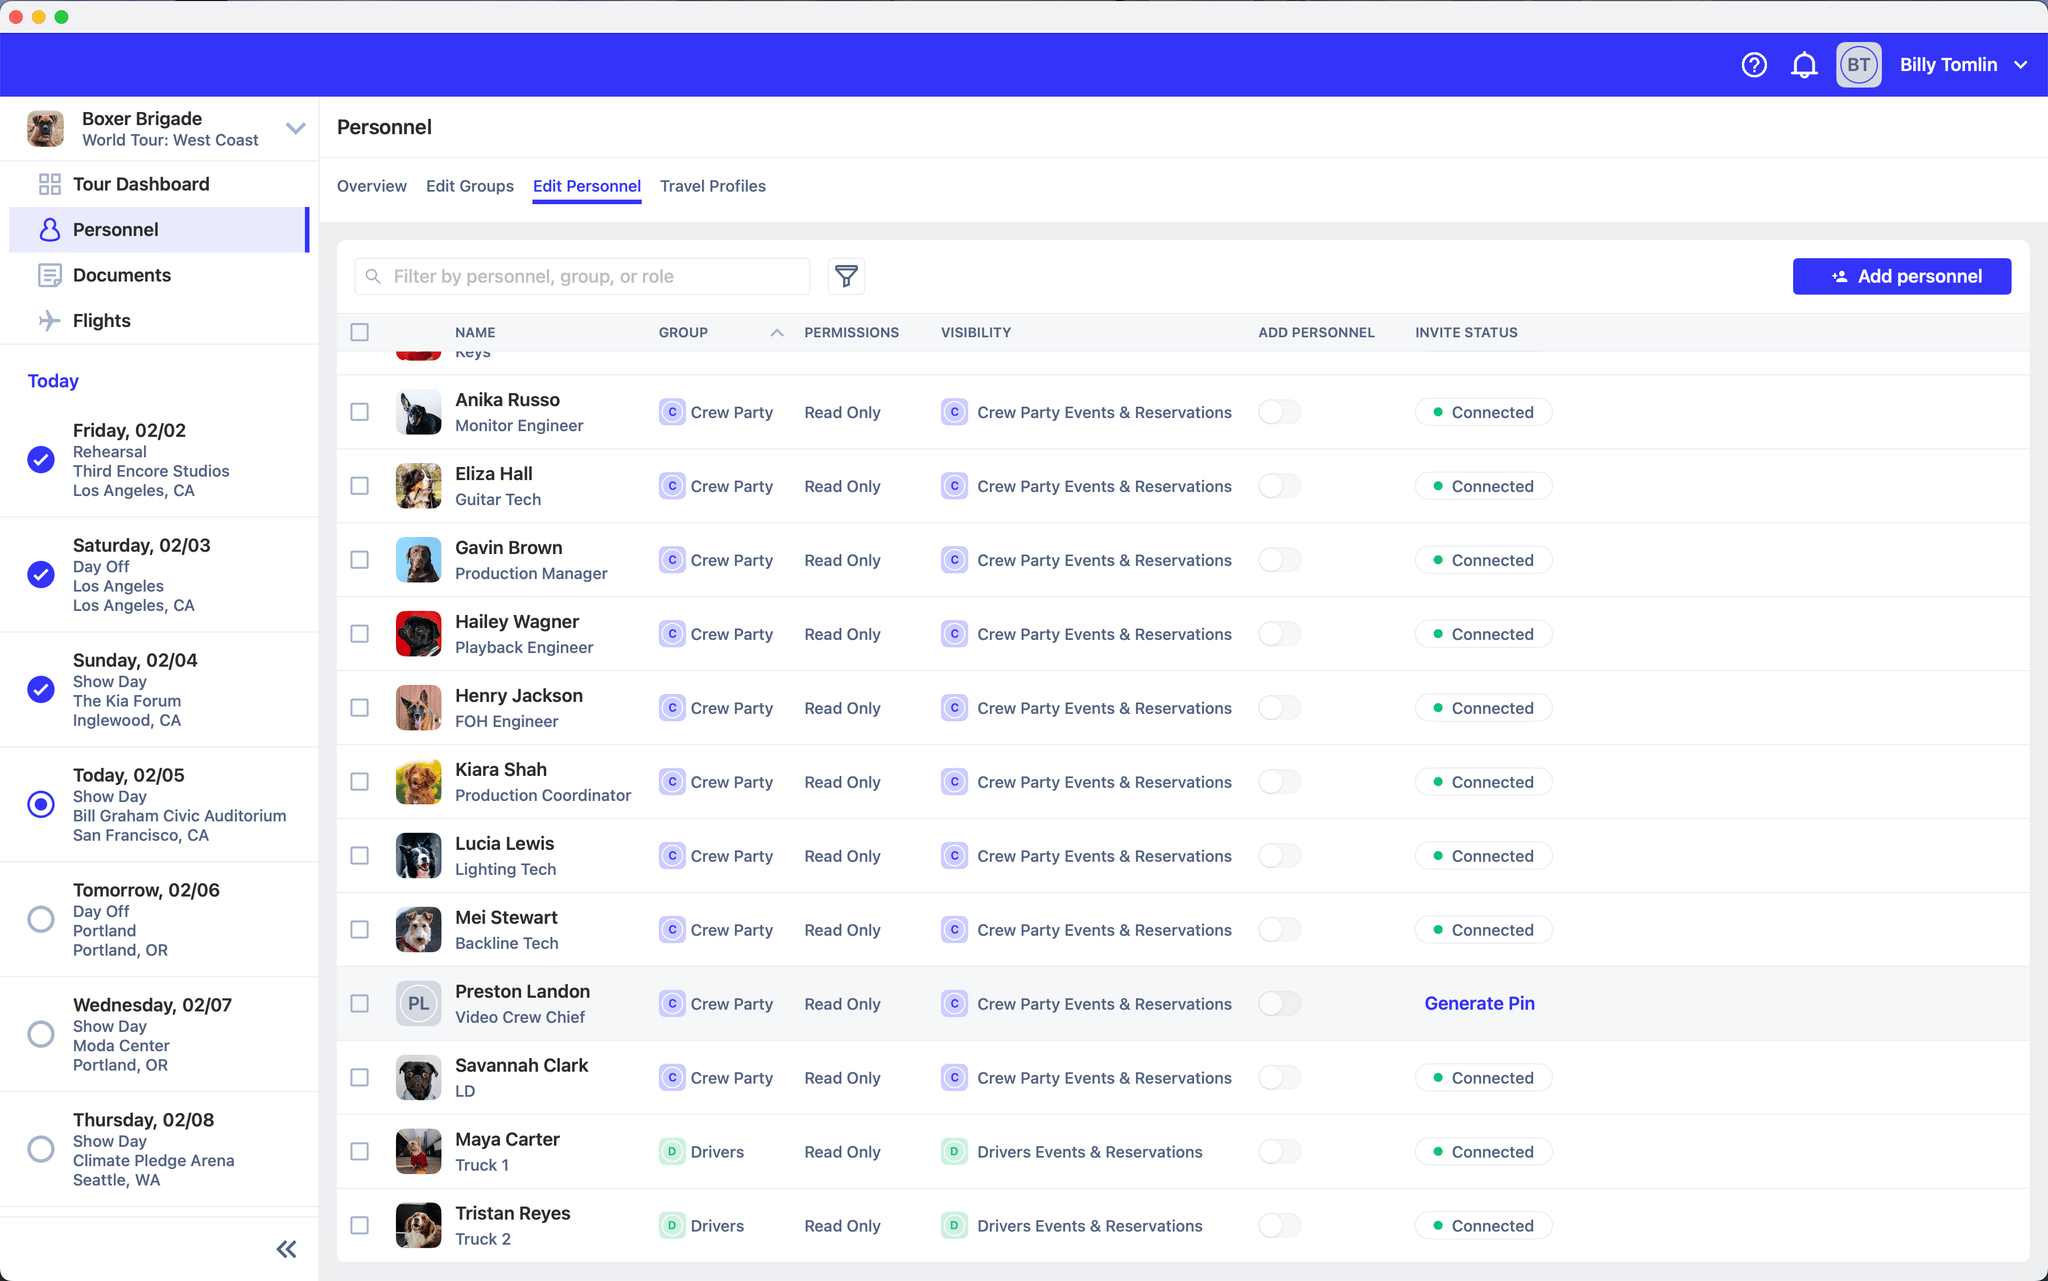Click the Add personnel button

pos(1902,276)
